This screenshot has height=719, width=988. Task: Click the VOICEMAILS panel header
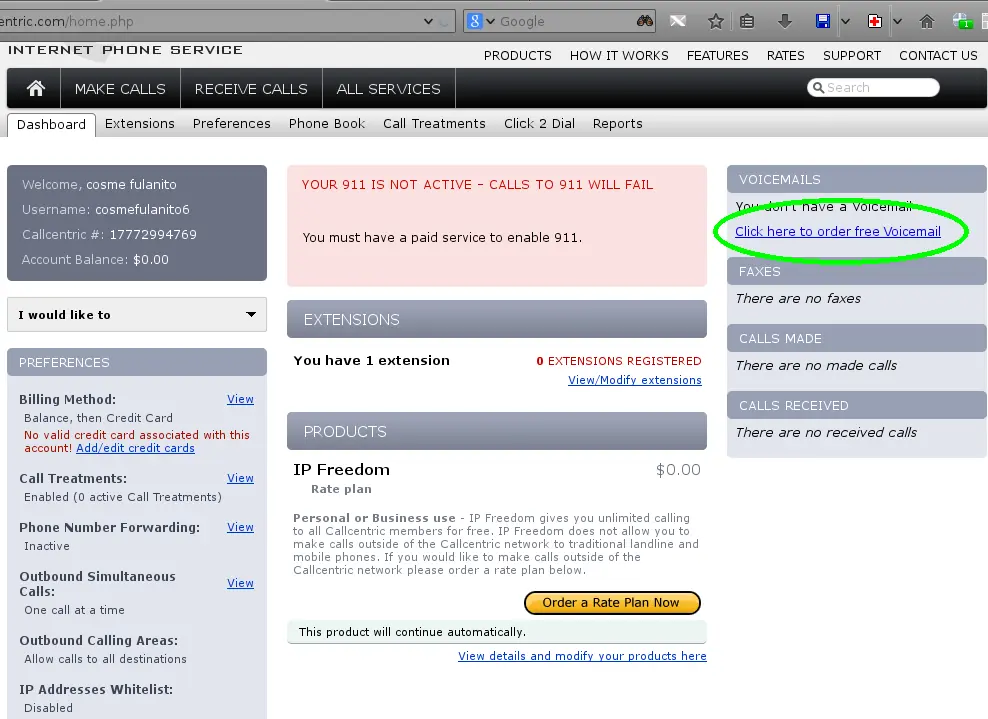[x=856, y=179]
